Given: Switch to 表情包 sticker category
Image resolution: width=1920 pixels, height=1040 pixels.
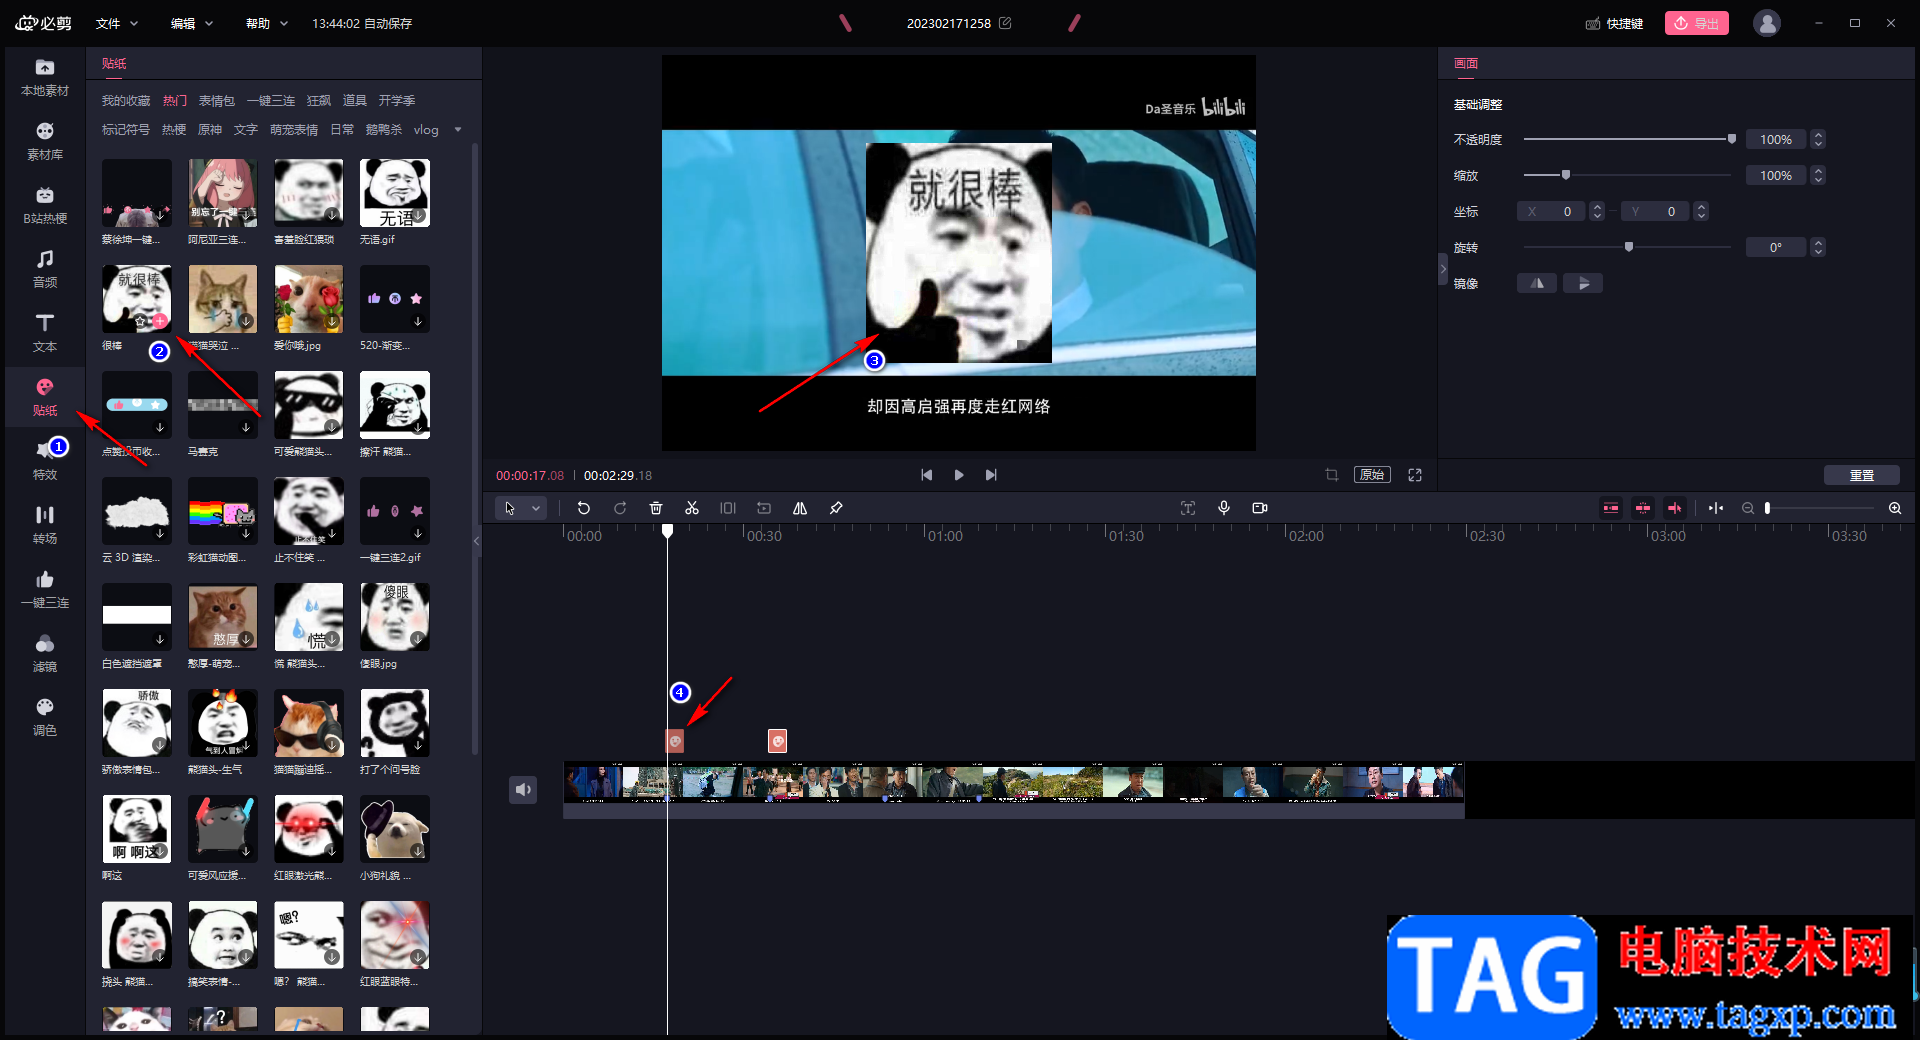Looking at the screenshot, I should coord(216,100).
